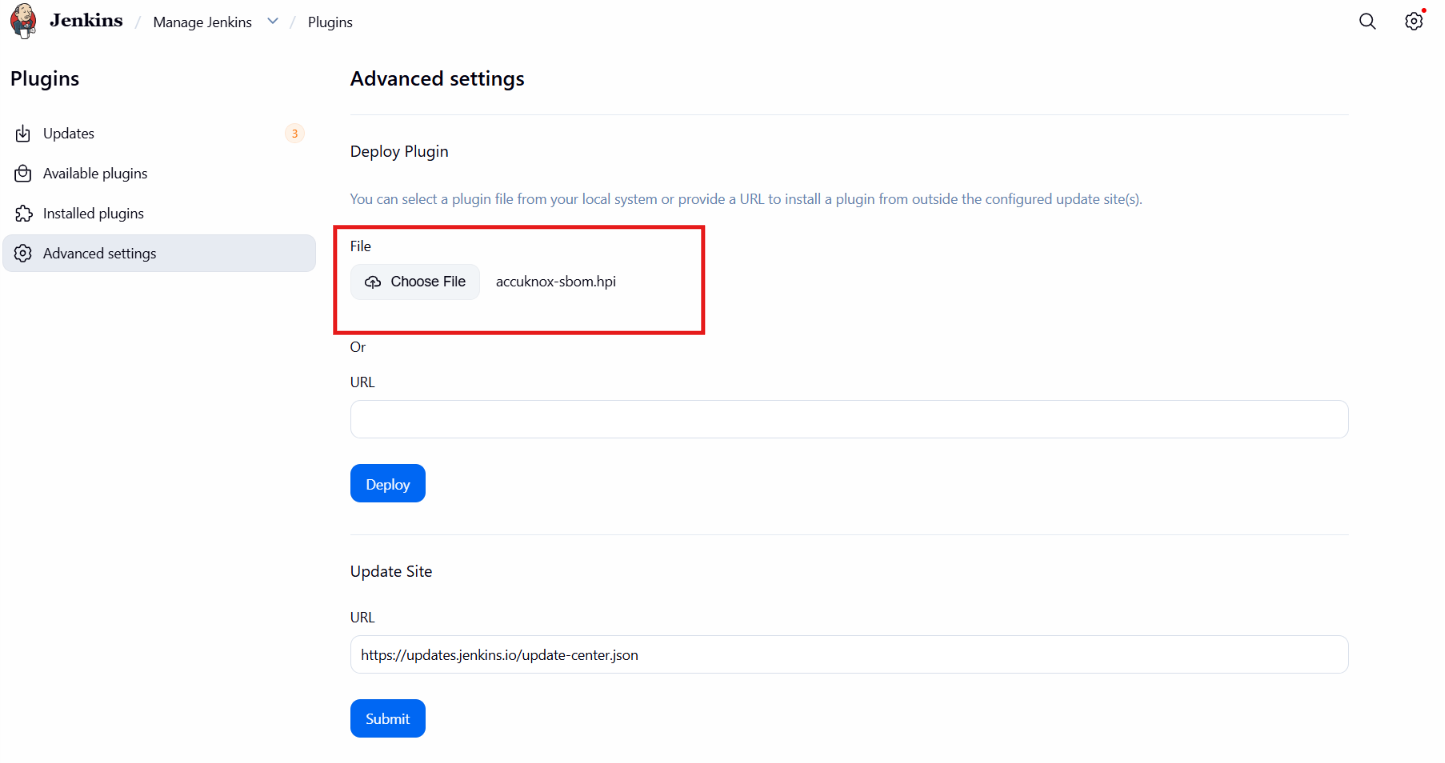Screen dimensions: 1445x763
Task: Click the Installed plugins puzzle icon
Action: [x=23, y=214]
